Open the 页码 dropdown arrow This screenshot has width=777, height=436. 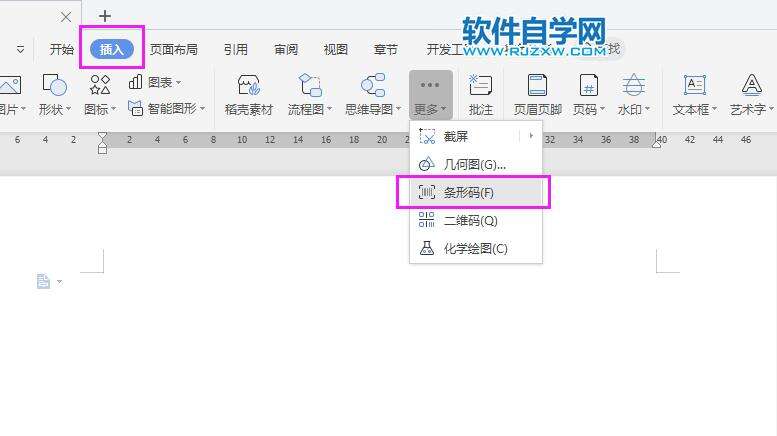[603, 109]
